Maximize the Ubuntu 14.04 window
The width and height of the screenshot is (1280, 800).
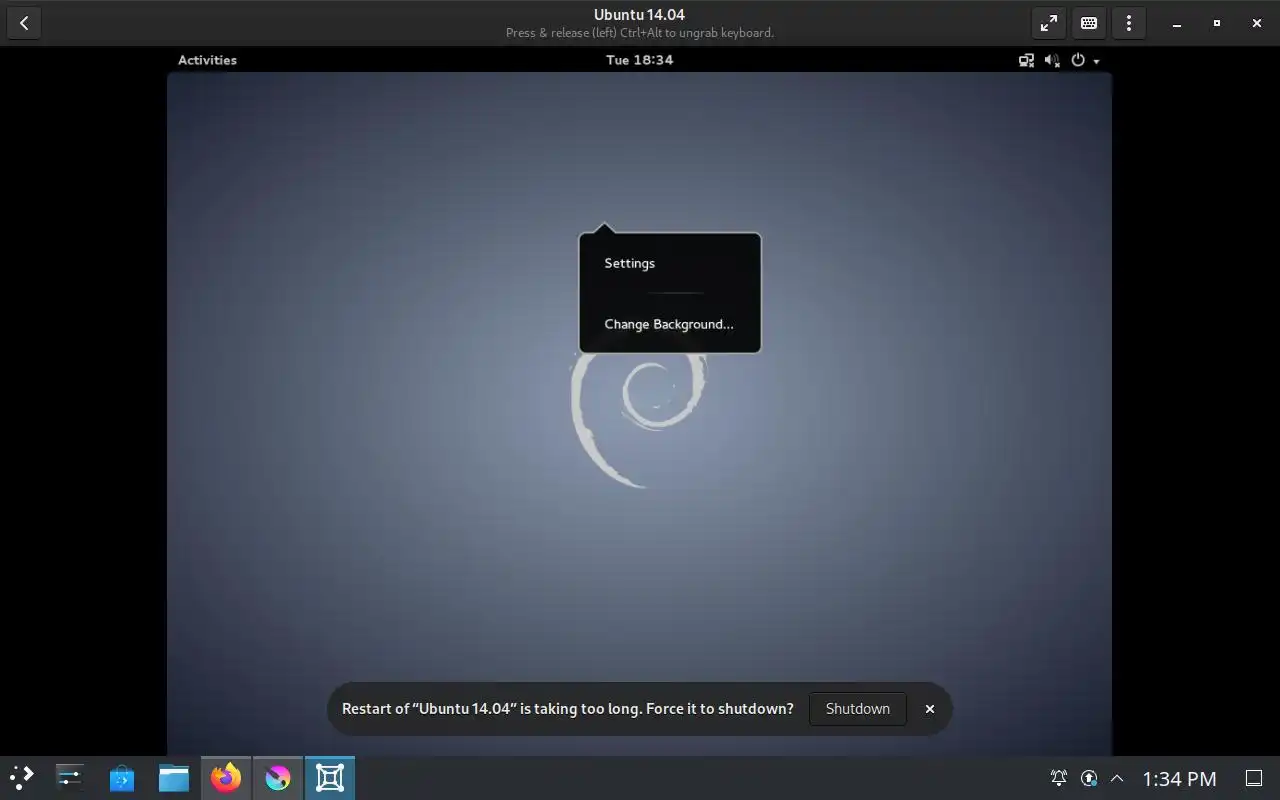tap(1216, 23)
